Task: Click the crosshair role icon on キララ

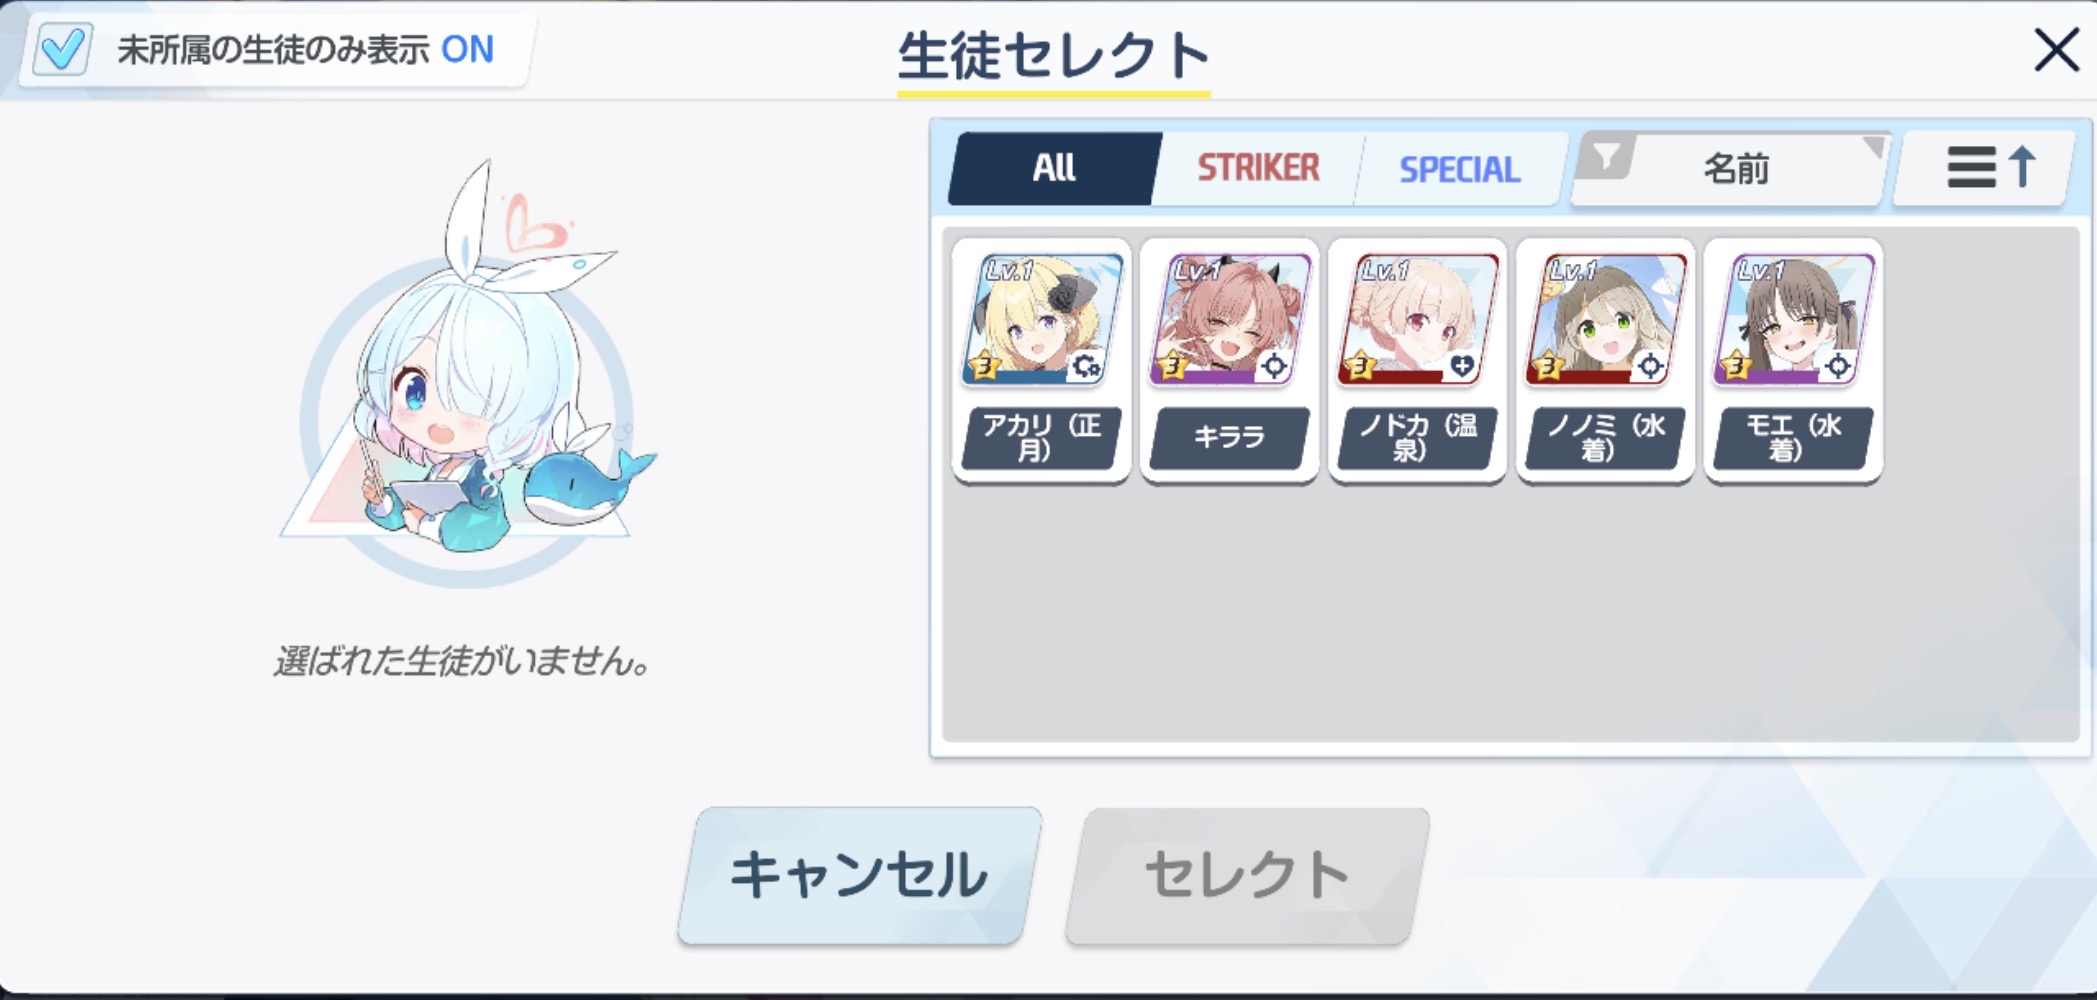Action: point(1274,366)
